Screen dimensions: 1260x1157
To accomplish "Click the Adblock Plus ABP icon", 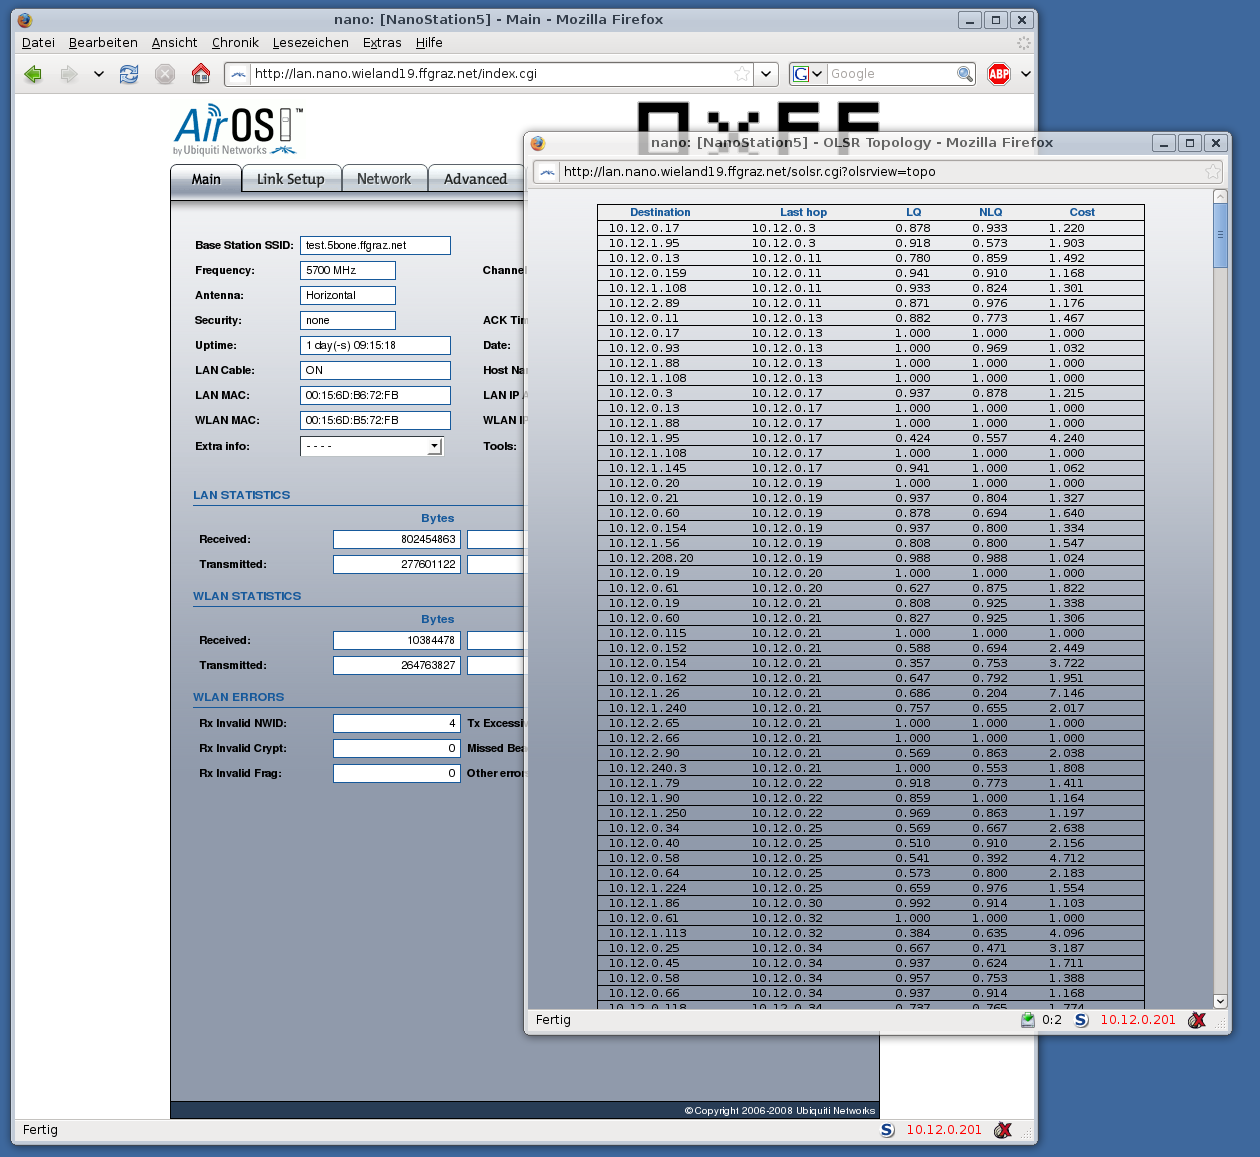I will point(998,74).
